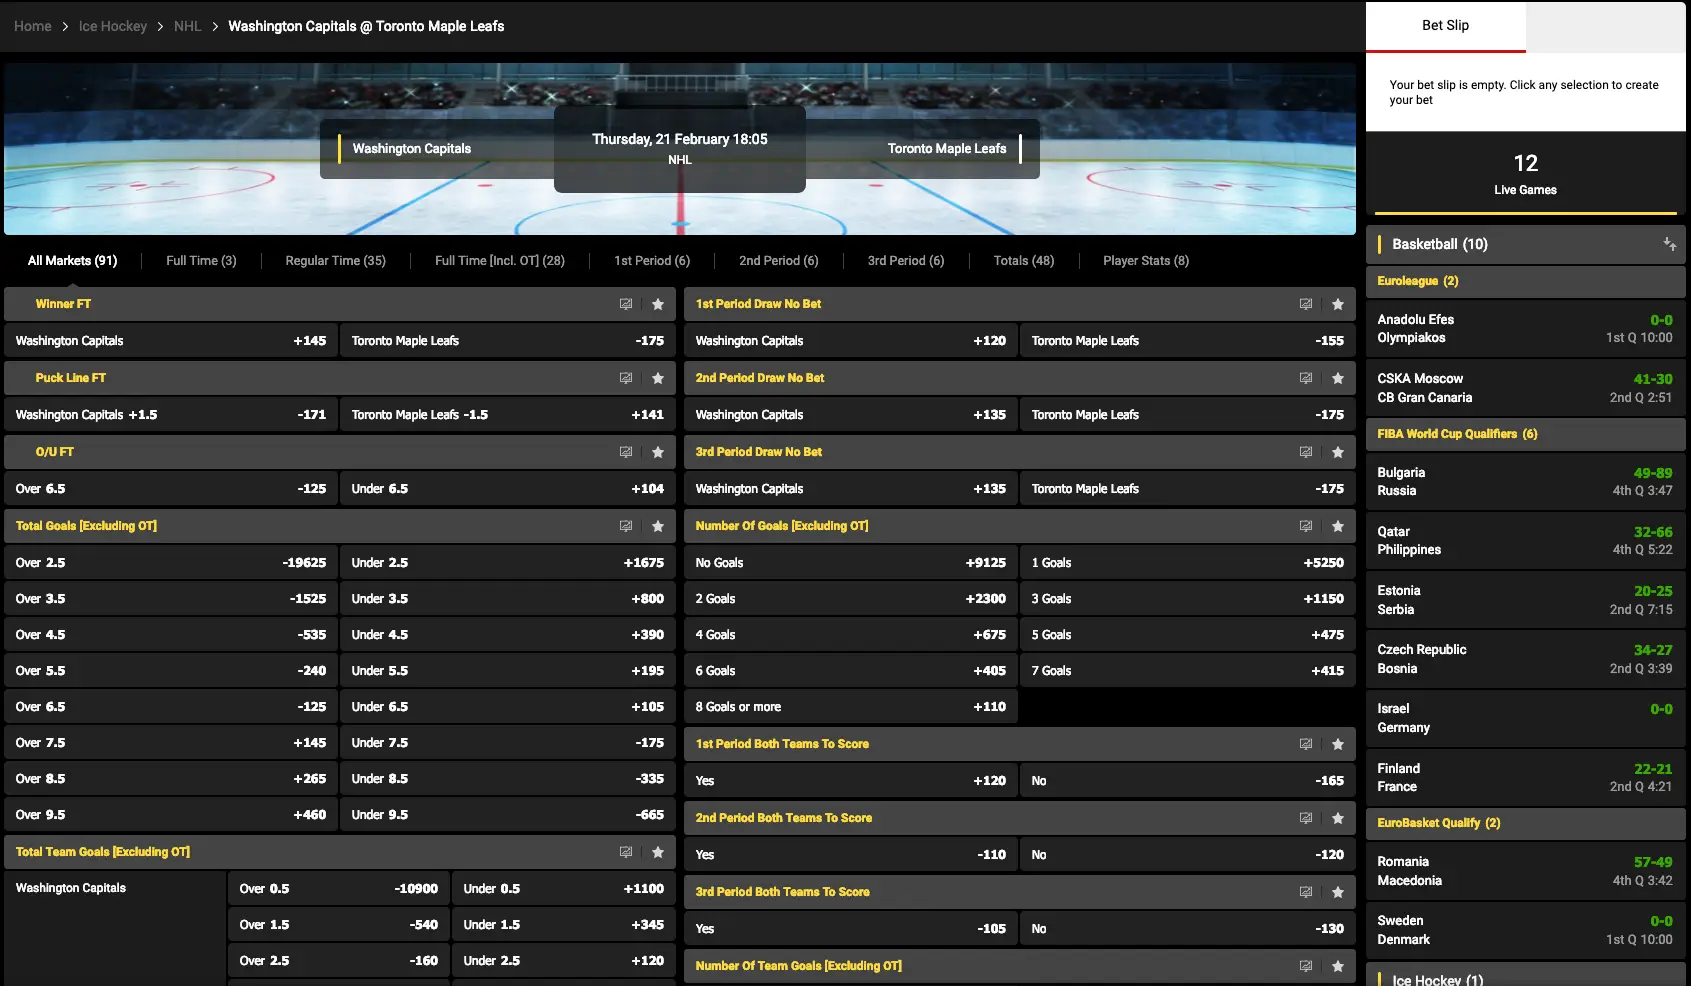Go to Home breadcrumb
This screenshot has width=1691, height=986.
[33, 26]
